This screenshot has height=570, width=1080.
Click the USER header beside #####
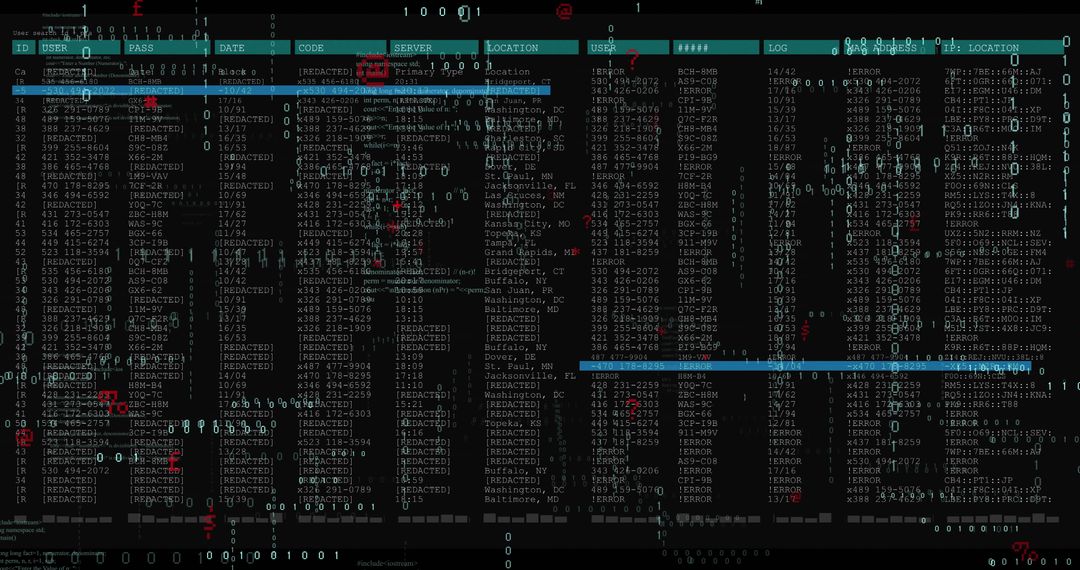[628, 48]
